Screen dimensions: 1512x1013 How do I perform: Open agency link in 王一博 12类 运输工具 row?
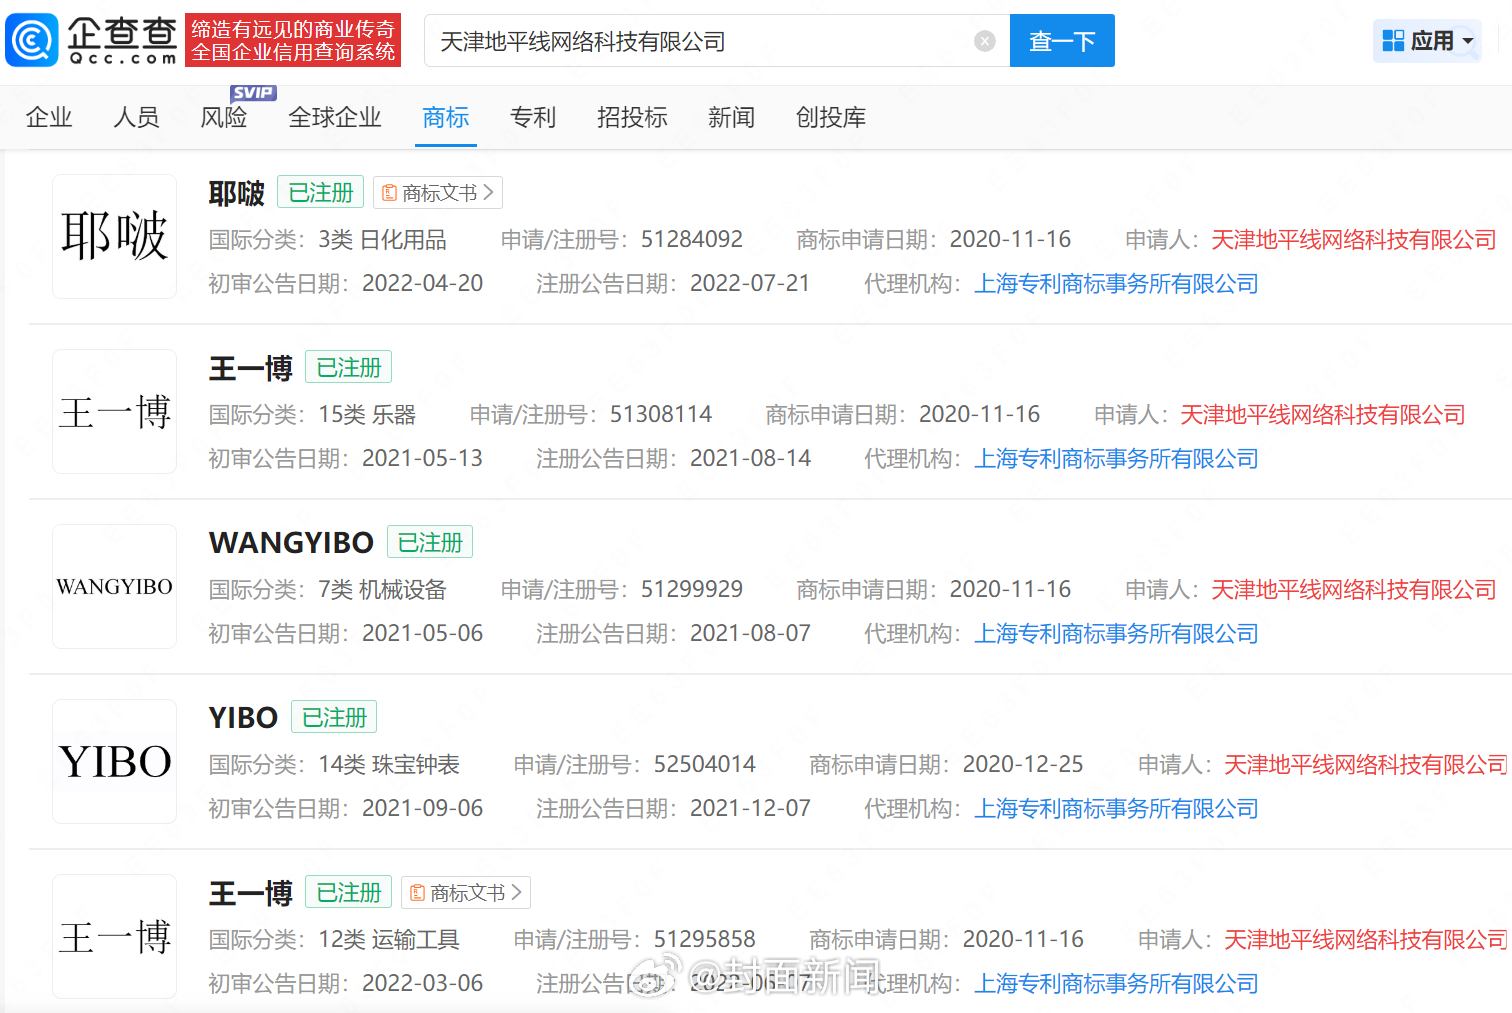click(1116, 984)
